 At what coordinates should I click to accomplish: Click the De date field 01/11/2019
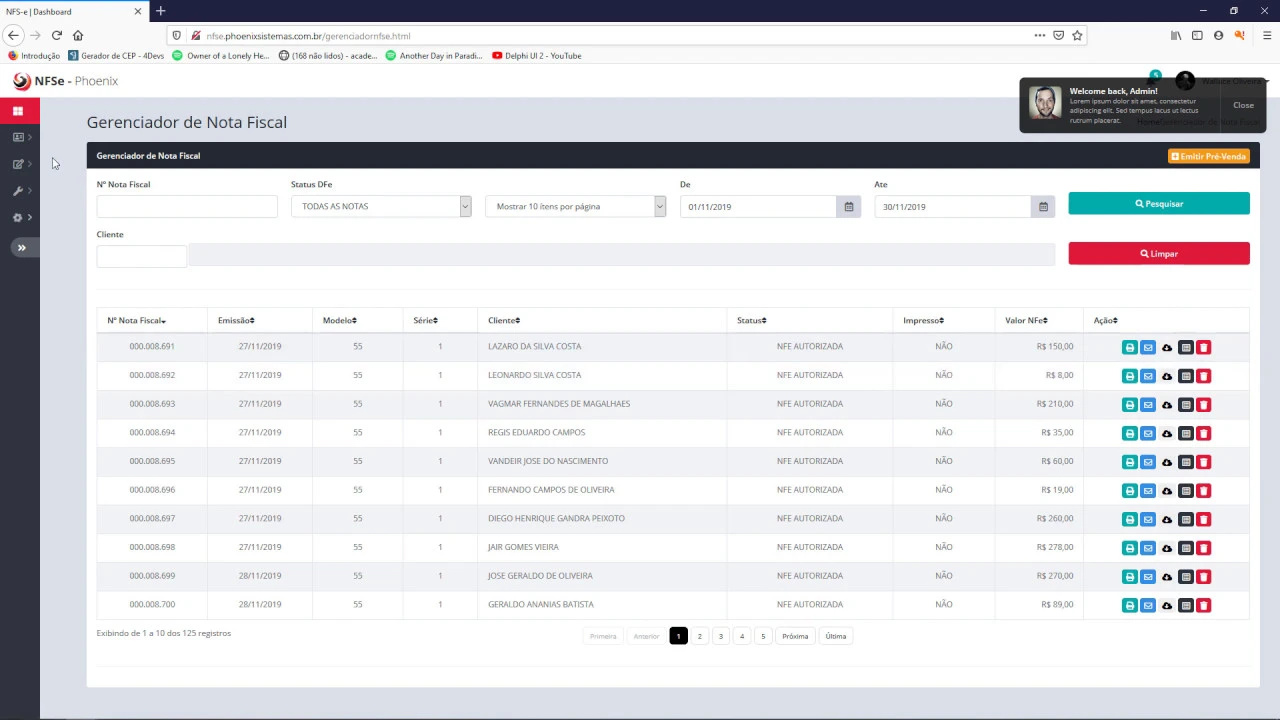pos(758,207)
